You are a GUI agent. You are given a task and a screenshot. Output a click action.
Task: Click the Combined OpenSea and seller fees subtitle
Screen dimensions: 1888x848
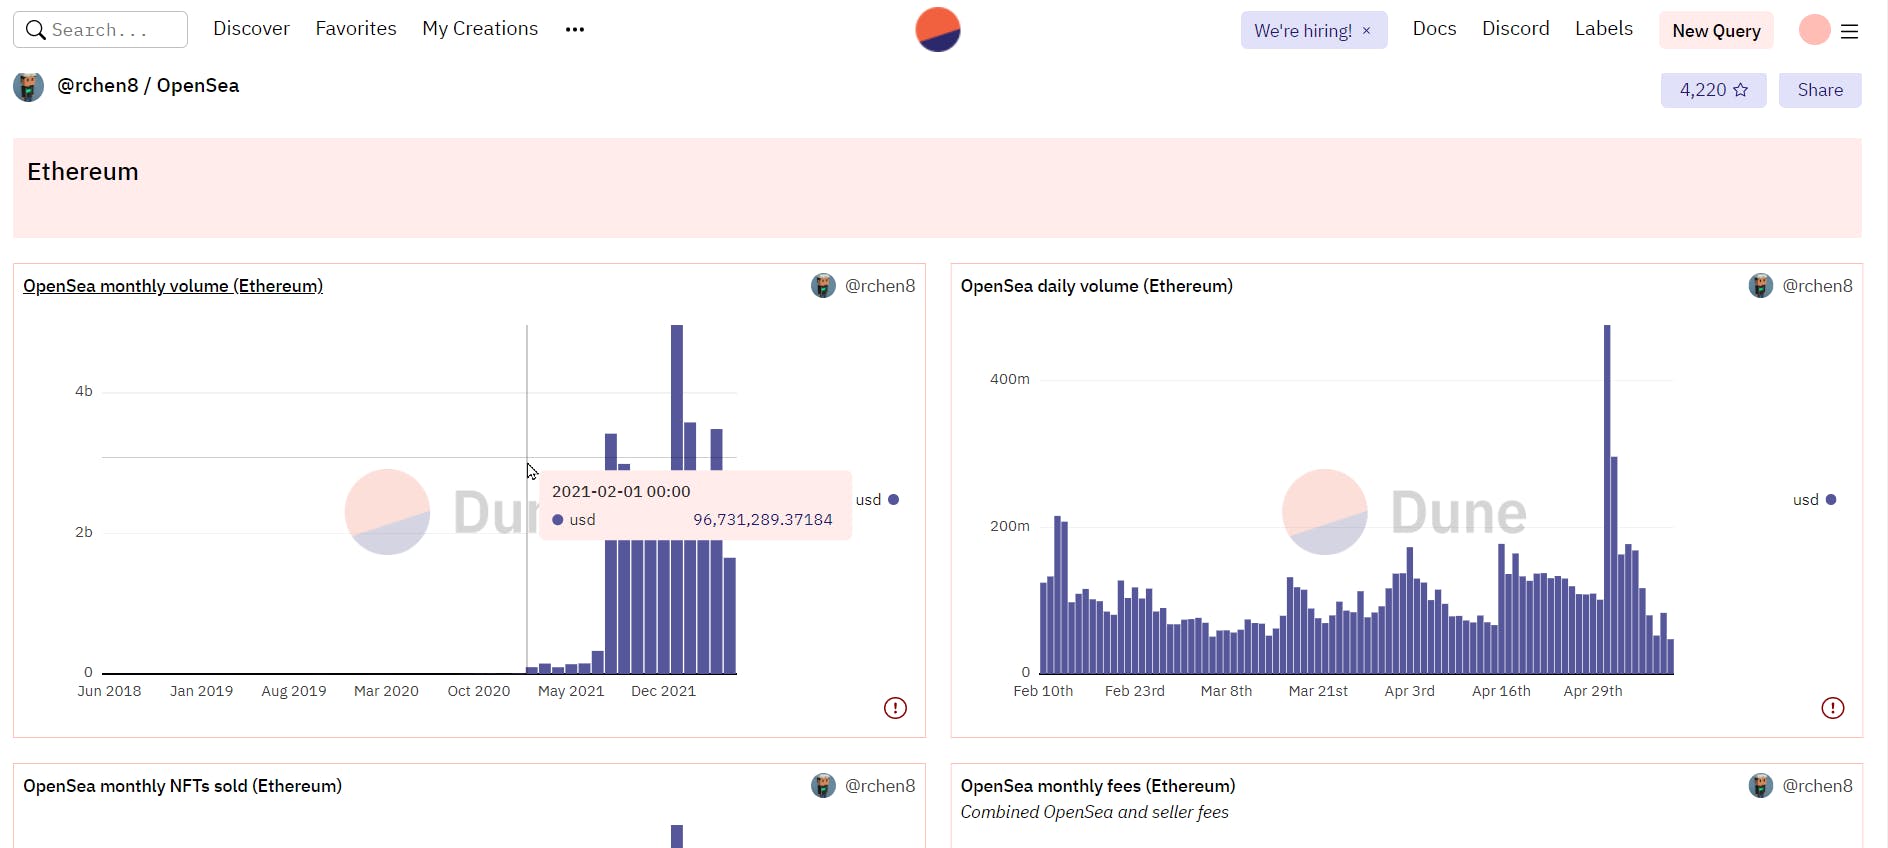[1095, 812]
